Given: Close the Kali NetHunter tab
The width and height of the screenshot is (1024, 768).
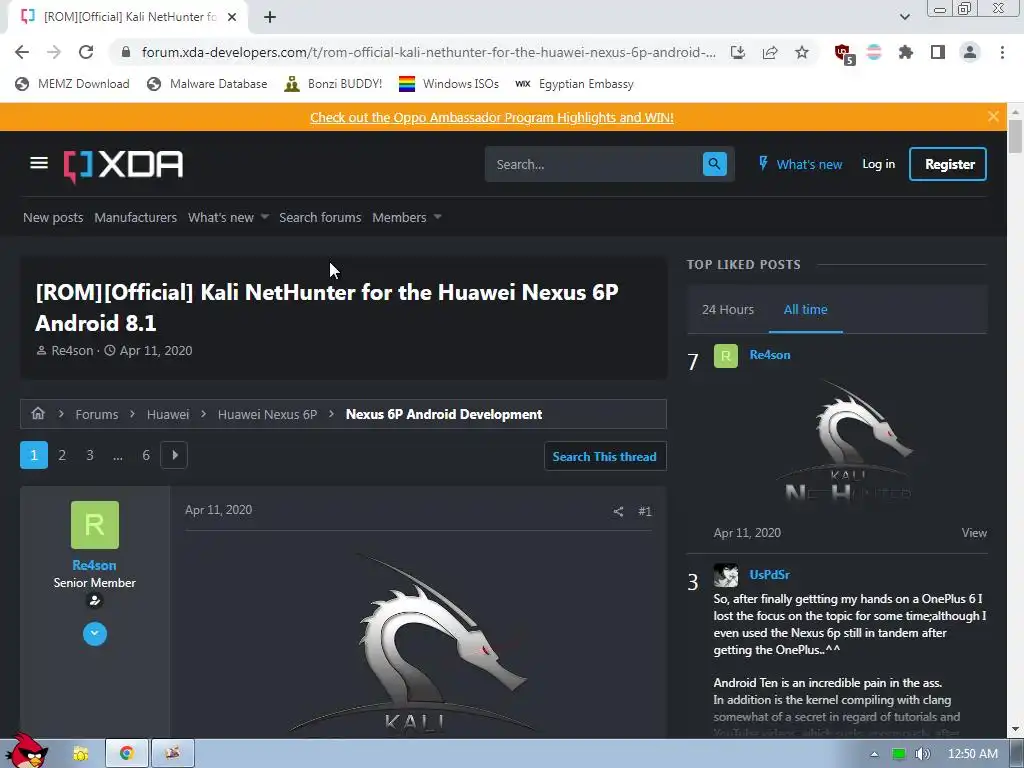Looking at the screenshot, I should tap(232, 17).
